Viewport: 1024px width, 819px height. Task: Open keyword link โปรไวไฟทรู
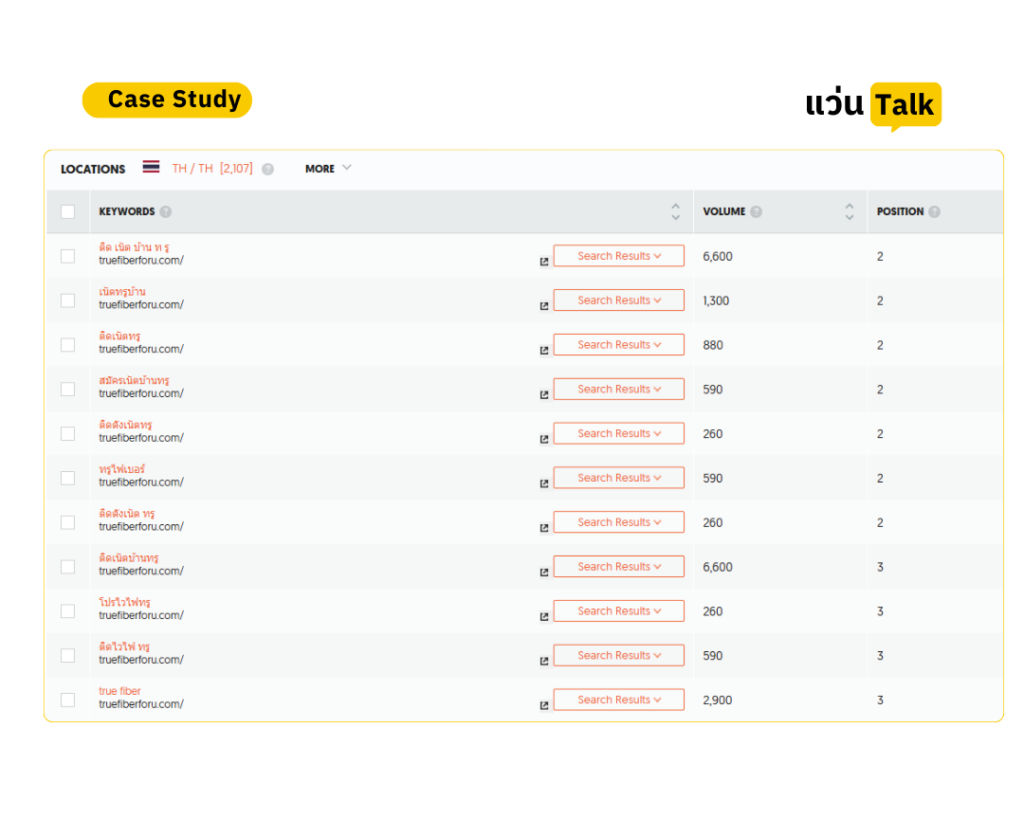(x=125, y=602)
